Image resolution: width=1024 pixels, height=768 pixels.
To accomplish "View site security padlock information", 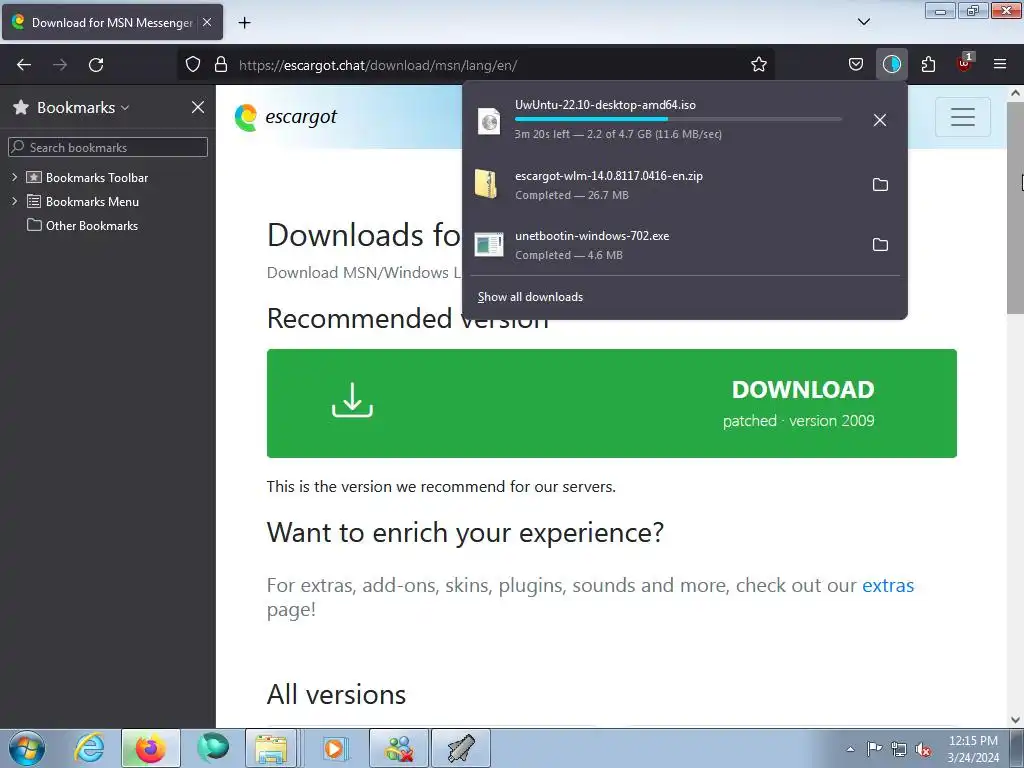I will click(x=221, y=65).
